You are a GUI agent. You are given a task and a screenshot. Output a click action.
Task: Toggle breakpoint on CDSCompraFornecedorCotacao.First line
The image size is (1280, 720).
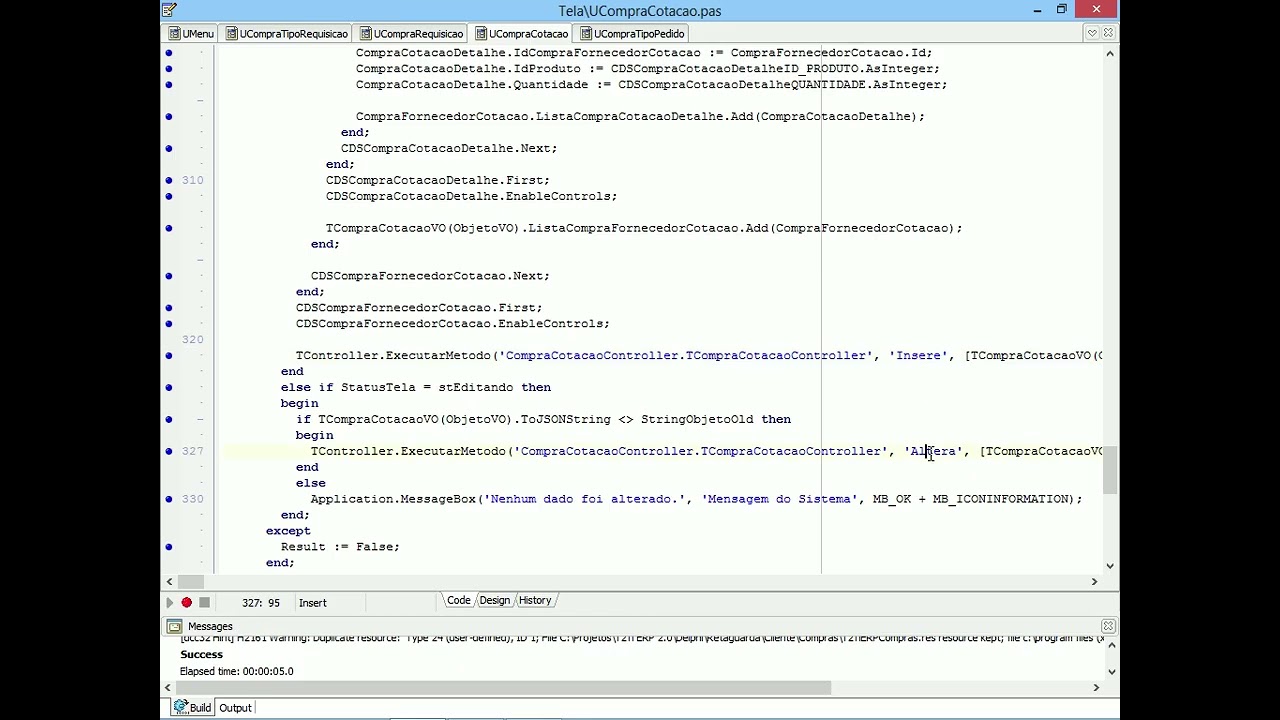pyautogui.click(x=169, y=308)
